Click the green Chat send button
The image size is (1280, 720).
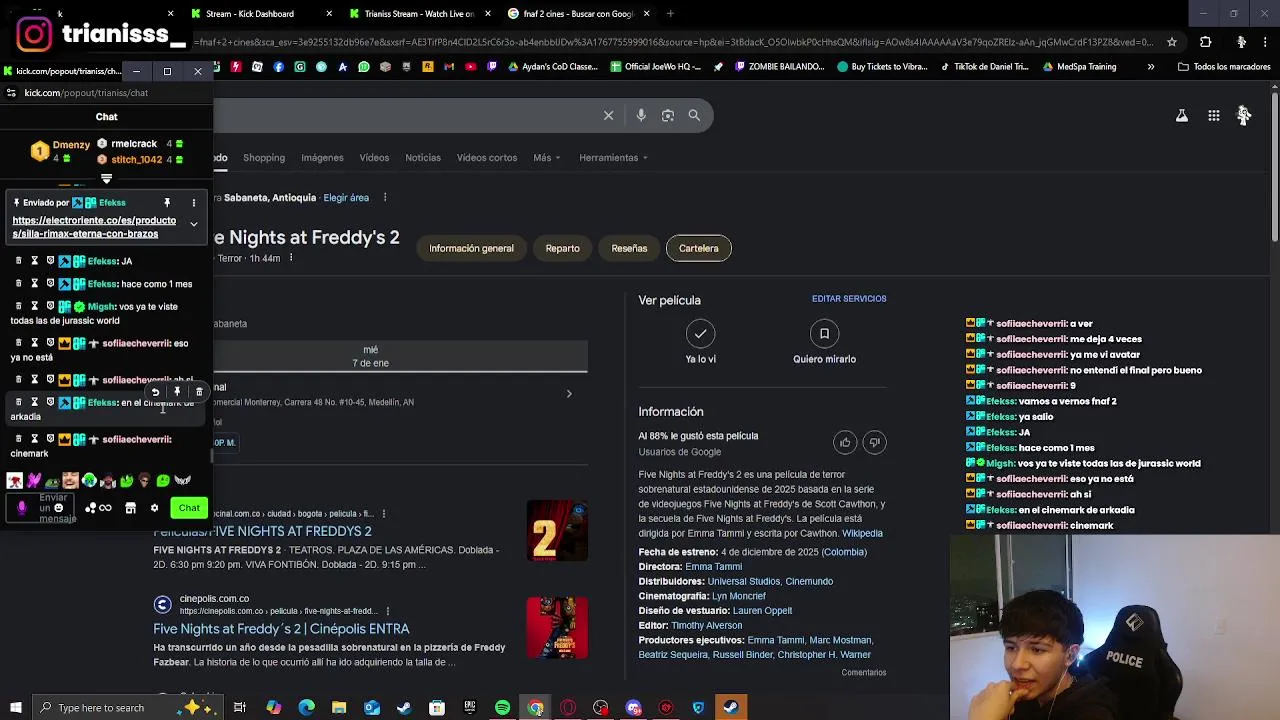pos(189,508)
